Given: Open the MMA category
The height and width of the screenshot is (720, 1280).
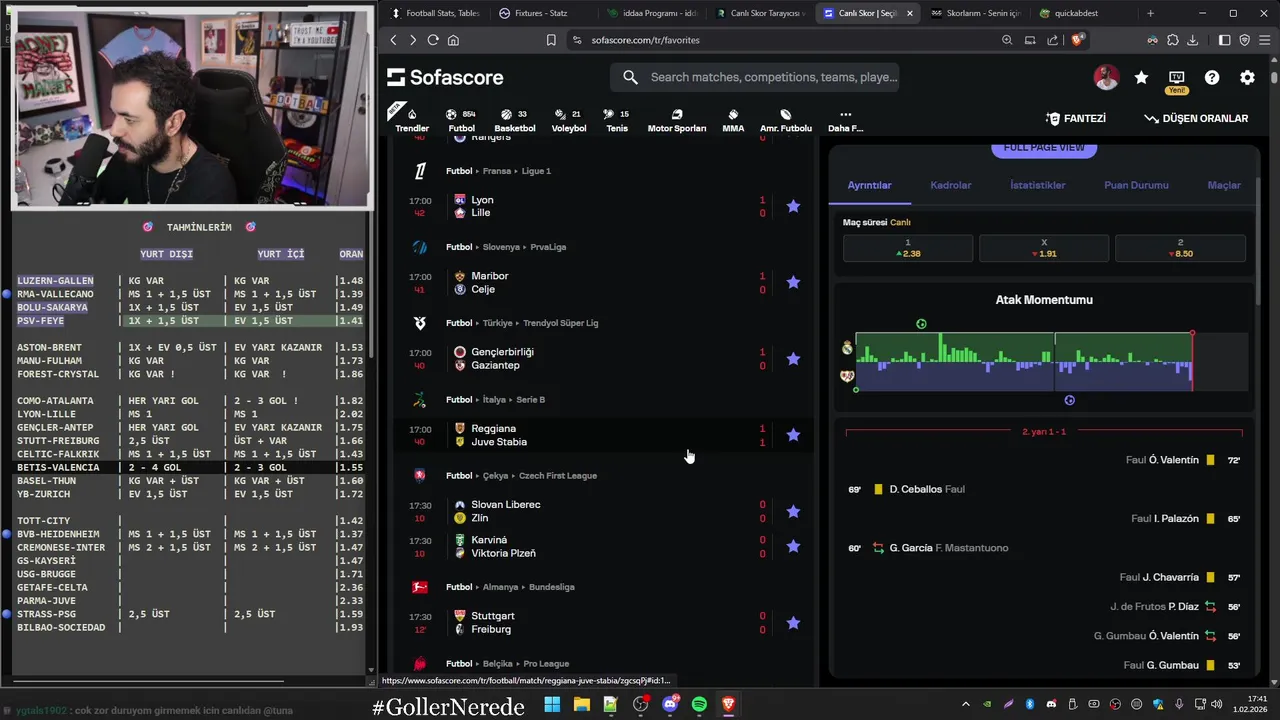Looking at the screenshot, I should click(733, 120).
